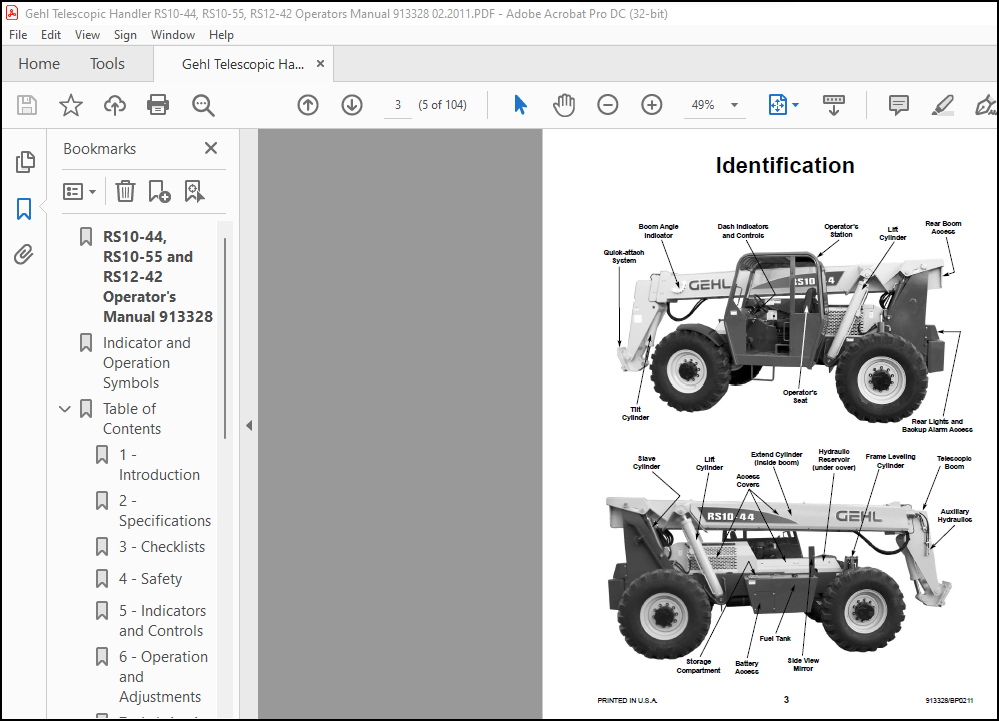
Task: Open the Sign menu
Action: (x=125, y=35)
